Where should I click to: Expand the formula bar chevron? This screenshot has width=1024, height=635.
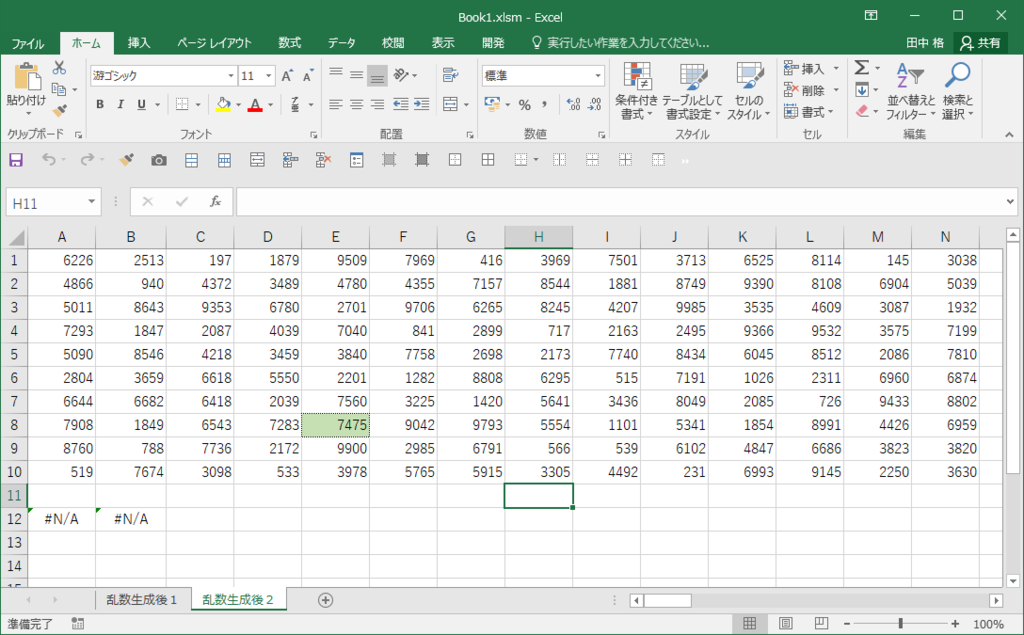tap(1010, 202)
